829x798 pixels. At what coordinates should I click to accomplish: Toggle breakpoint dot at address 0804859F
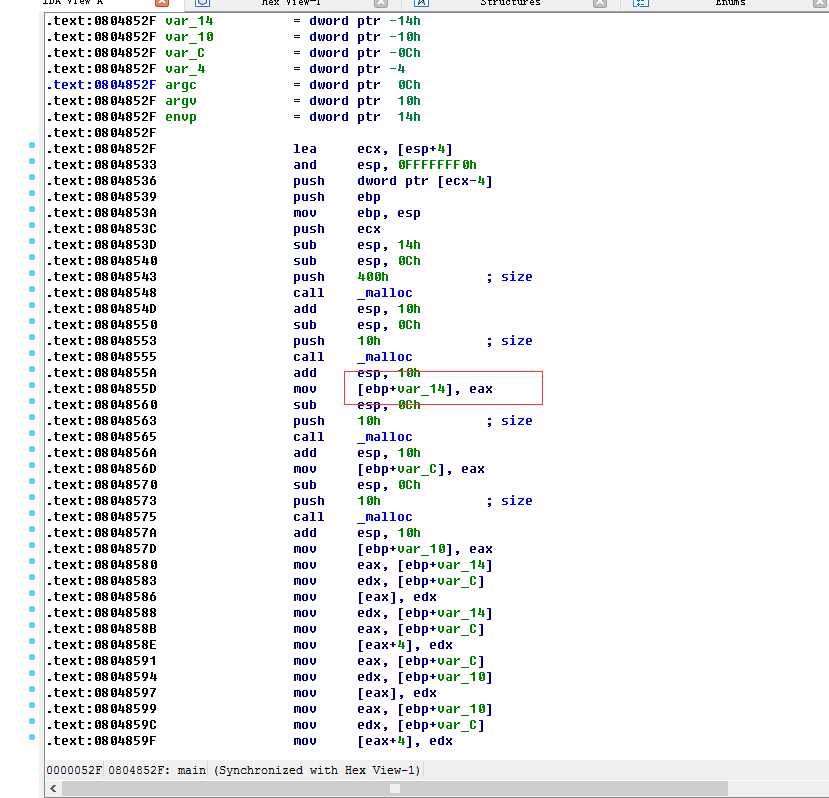pyautogui.click(x=32, y=737)
